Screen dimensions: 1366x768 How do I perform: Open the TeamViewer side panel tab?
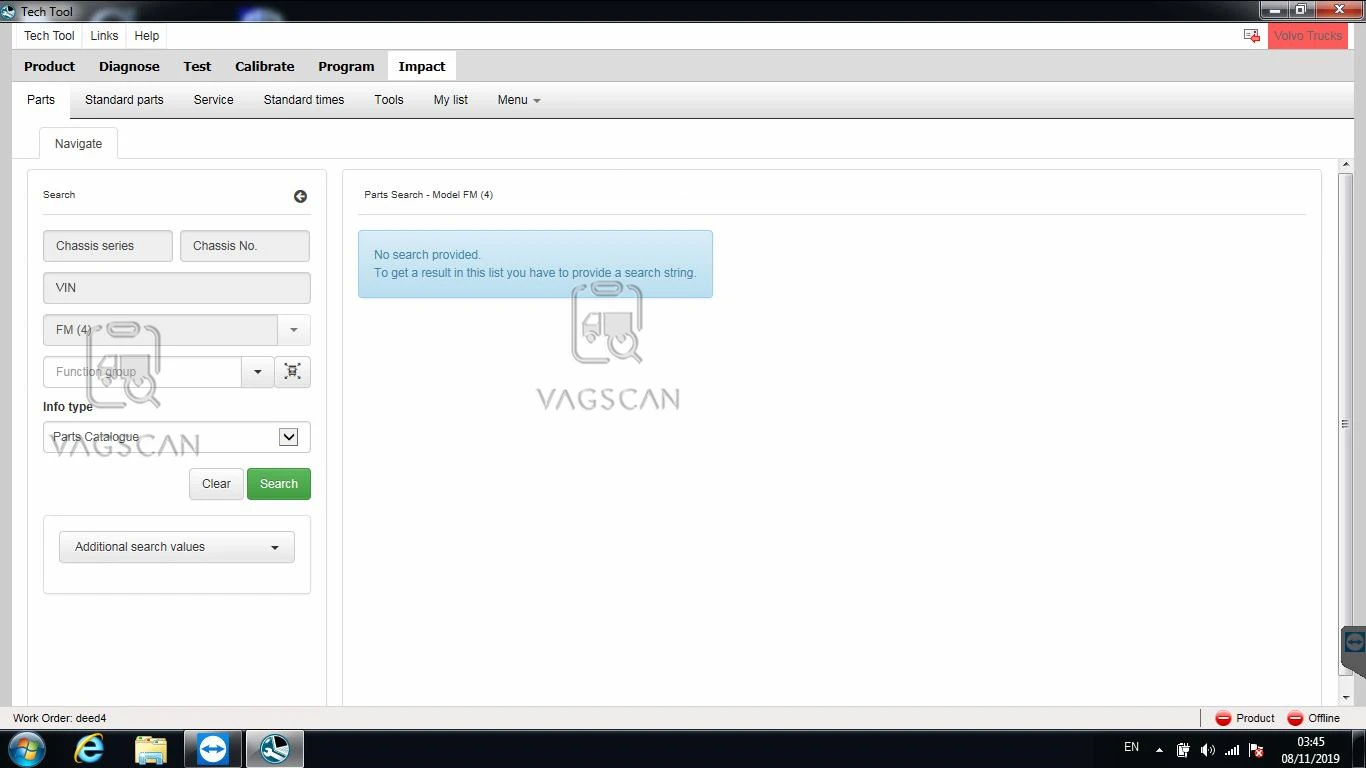point(1354,642)
